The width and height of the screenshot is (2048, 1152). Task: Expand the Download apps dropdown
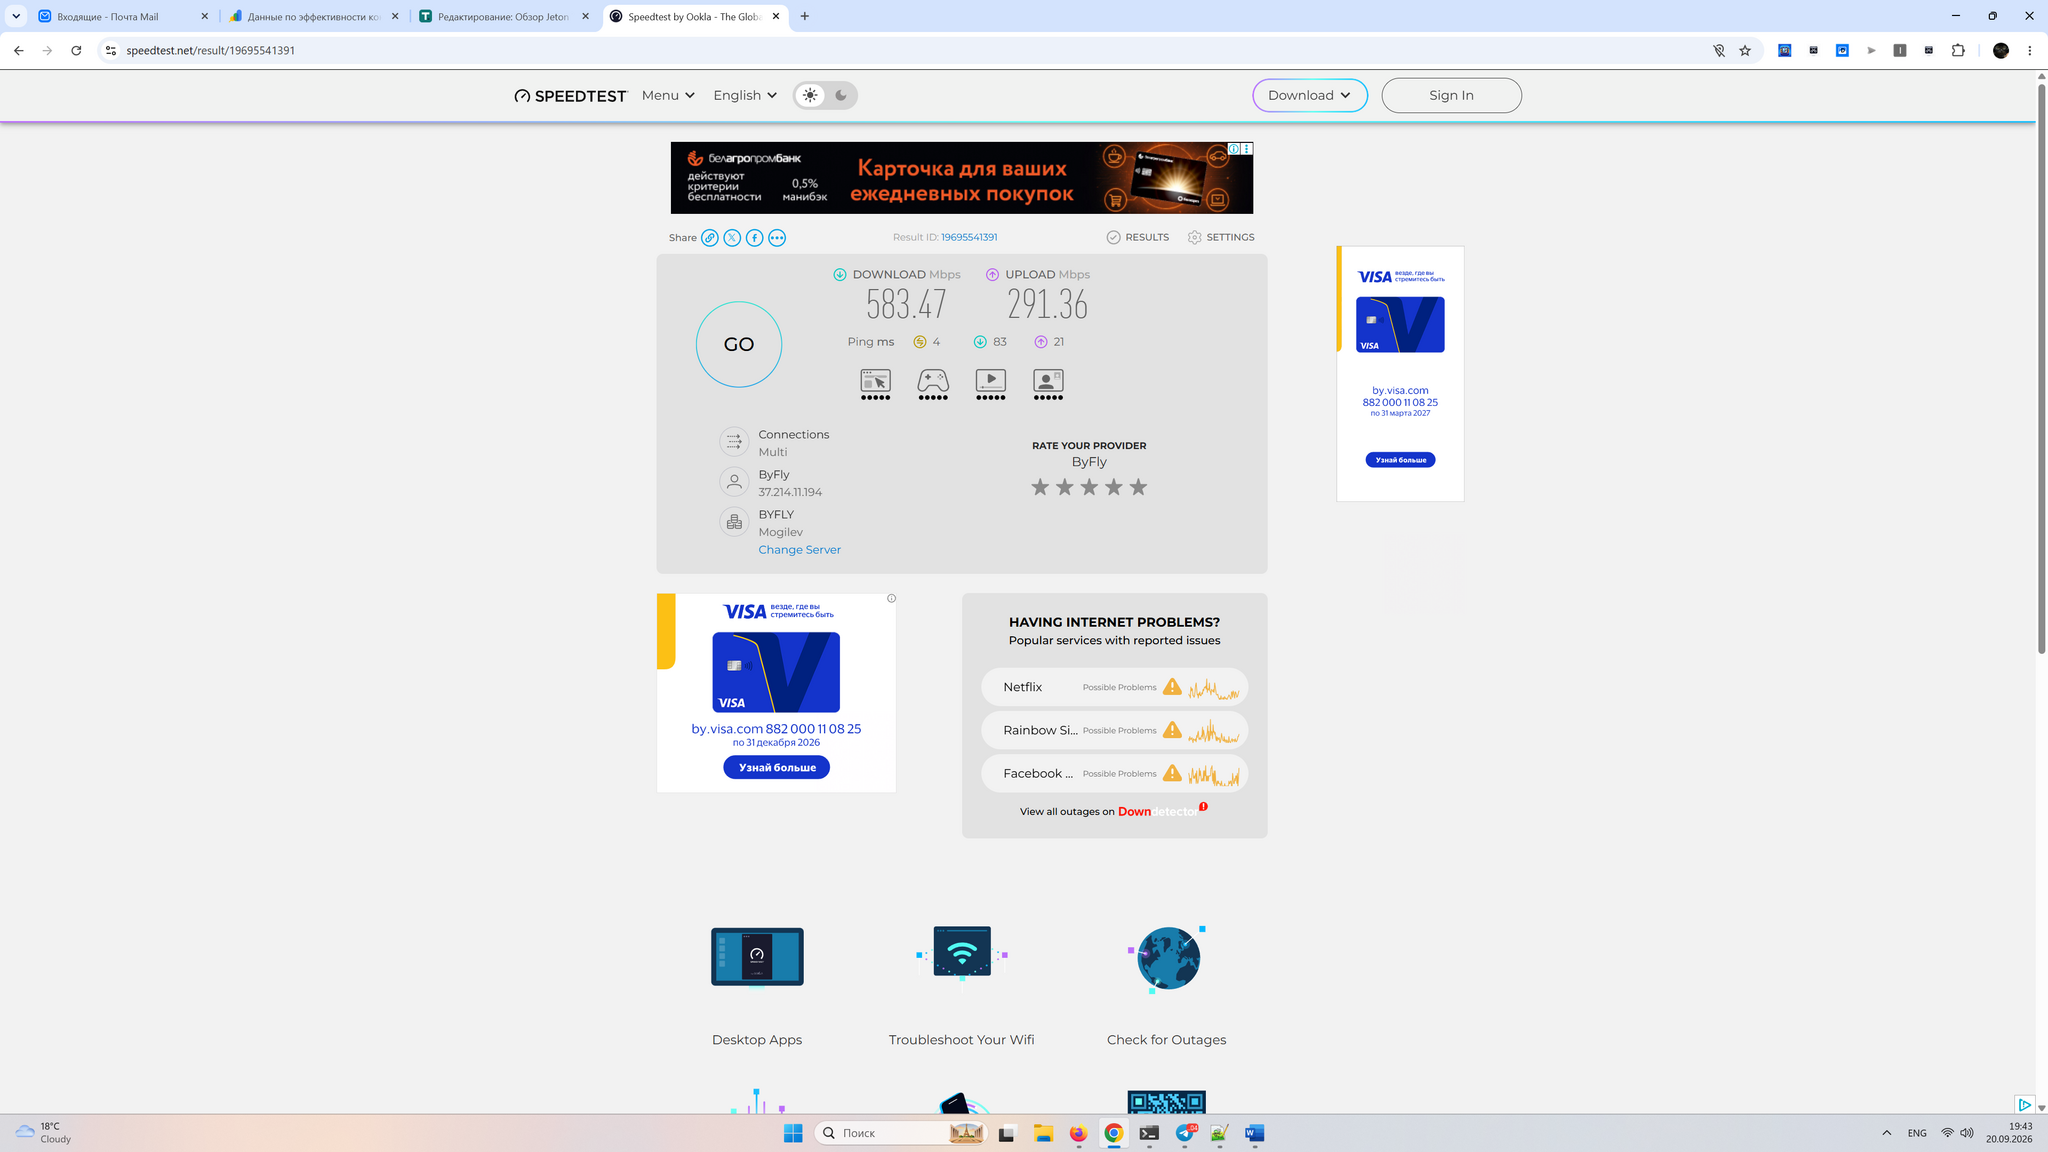(x=1310, y=95)
